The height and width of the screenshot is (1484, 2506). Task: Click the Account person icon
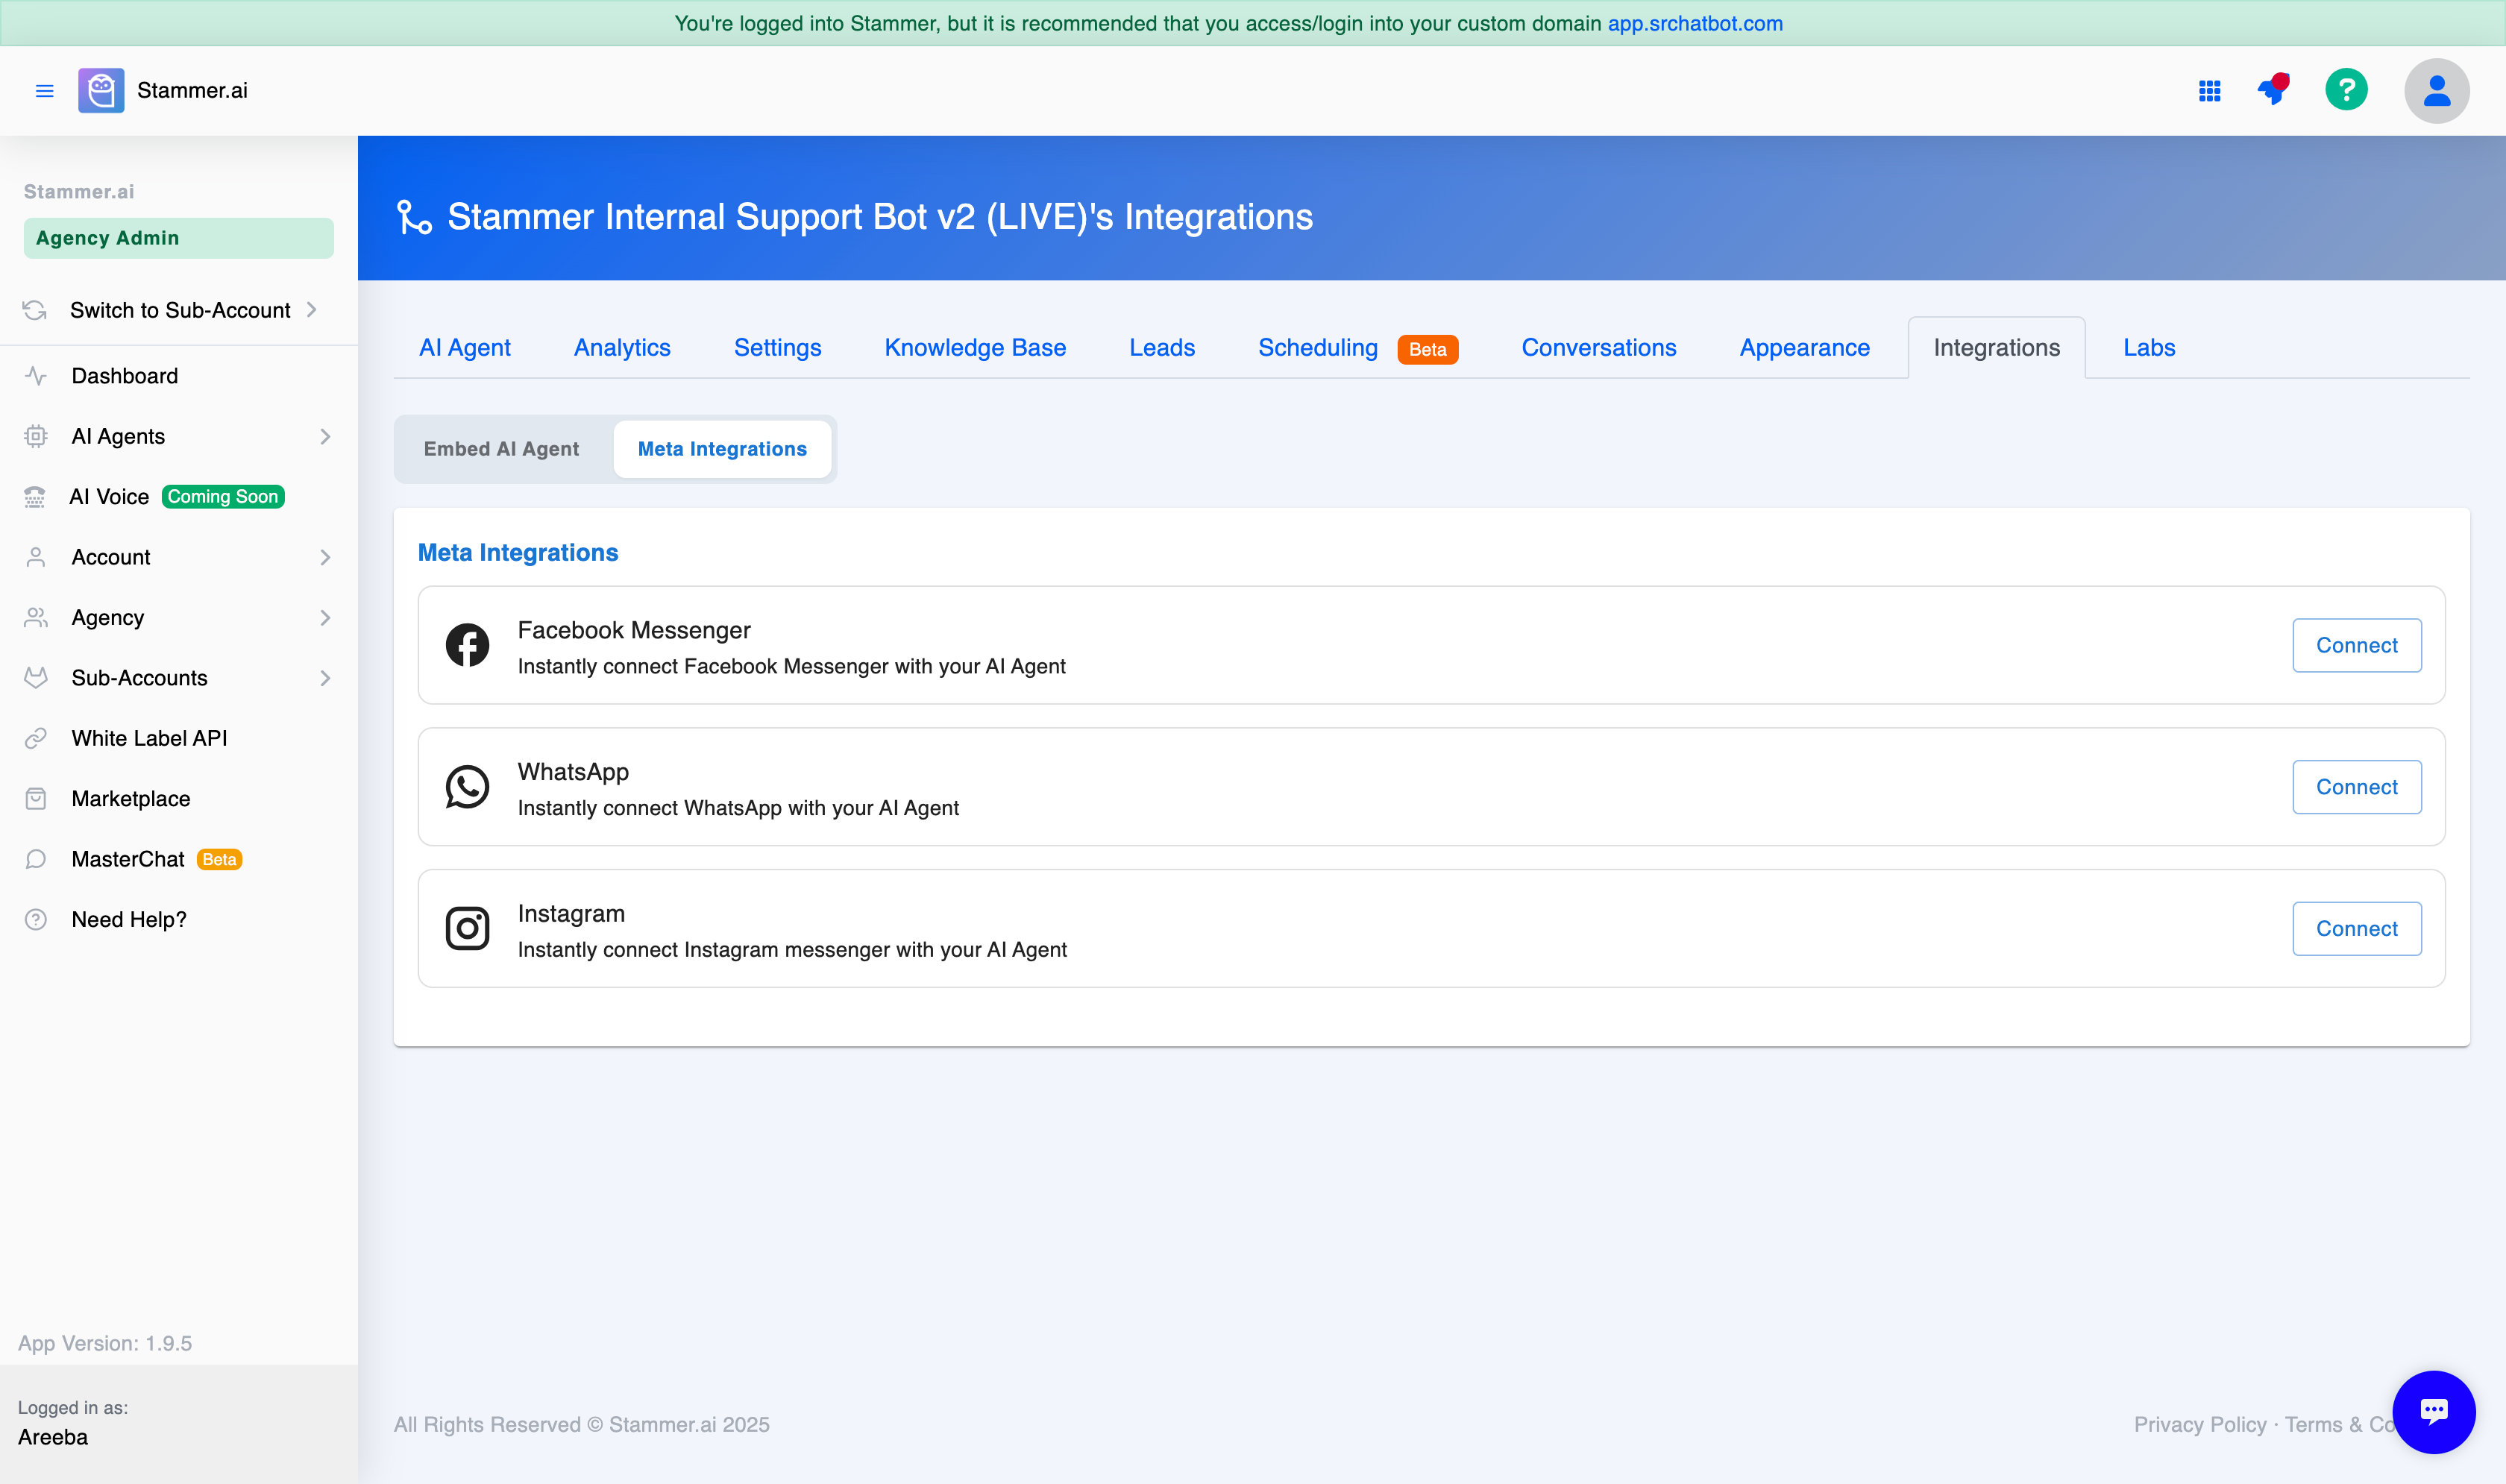coord(36,557)
